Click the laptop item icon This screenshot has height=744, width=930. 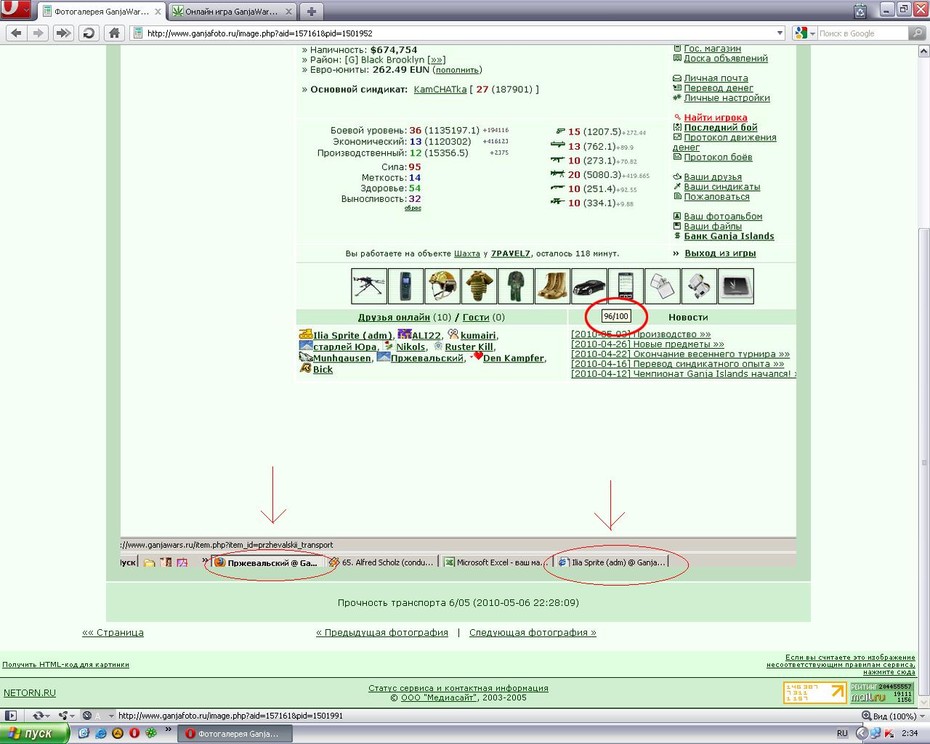736,286
